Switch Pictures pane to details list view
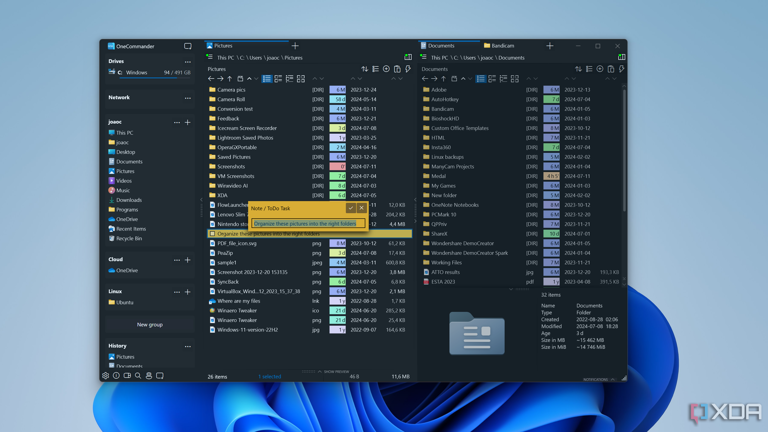 267,79
